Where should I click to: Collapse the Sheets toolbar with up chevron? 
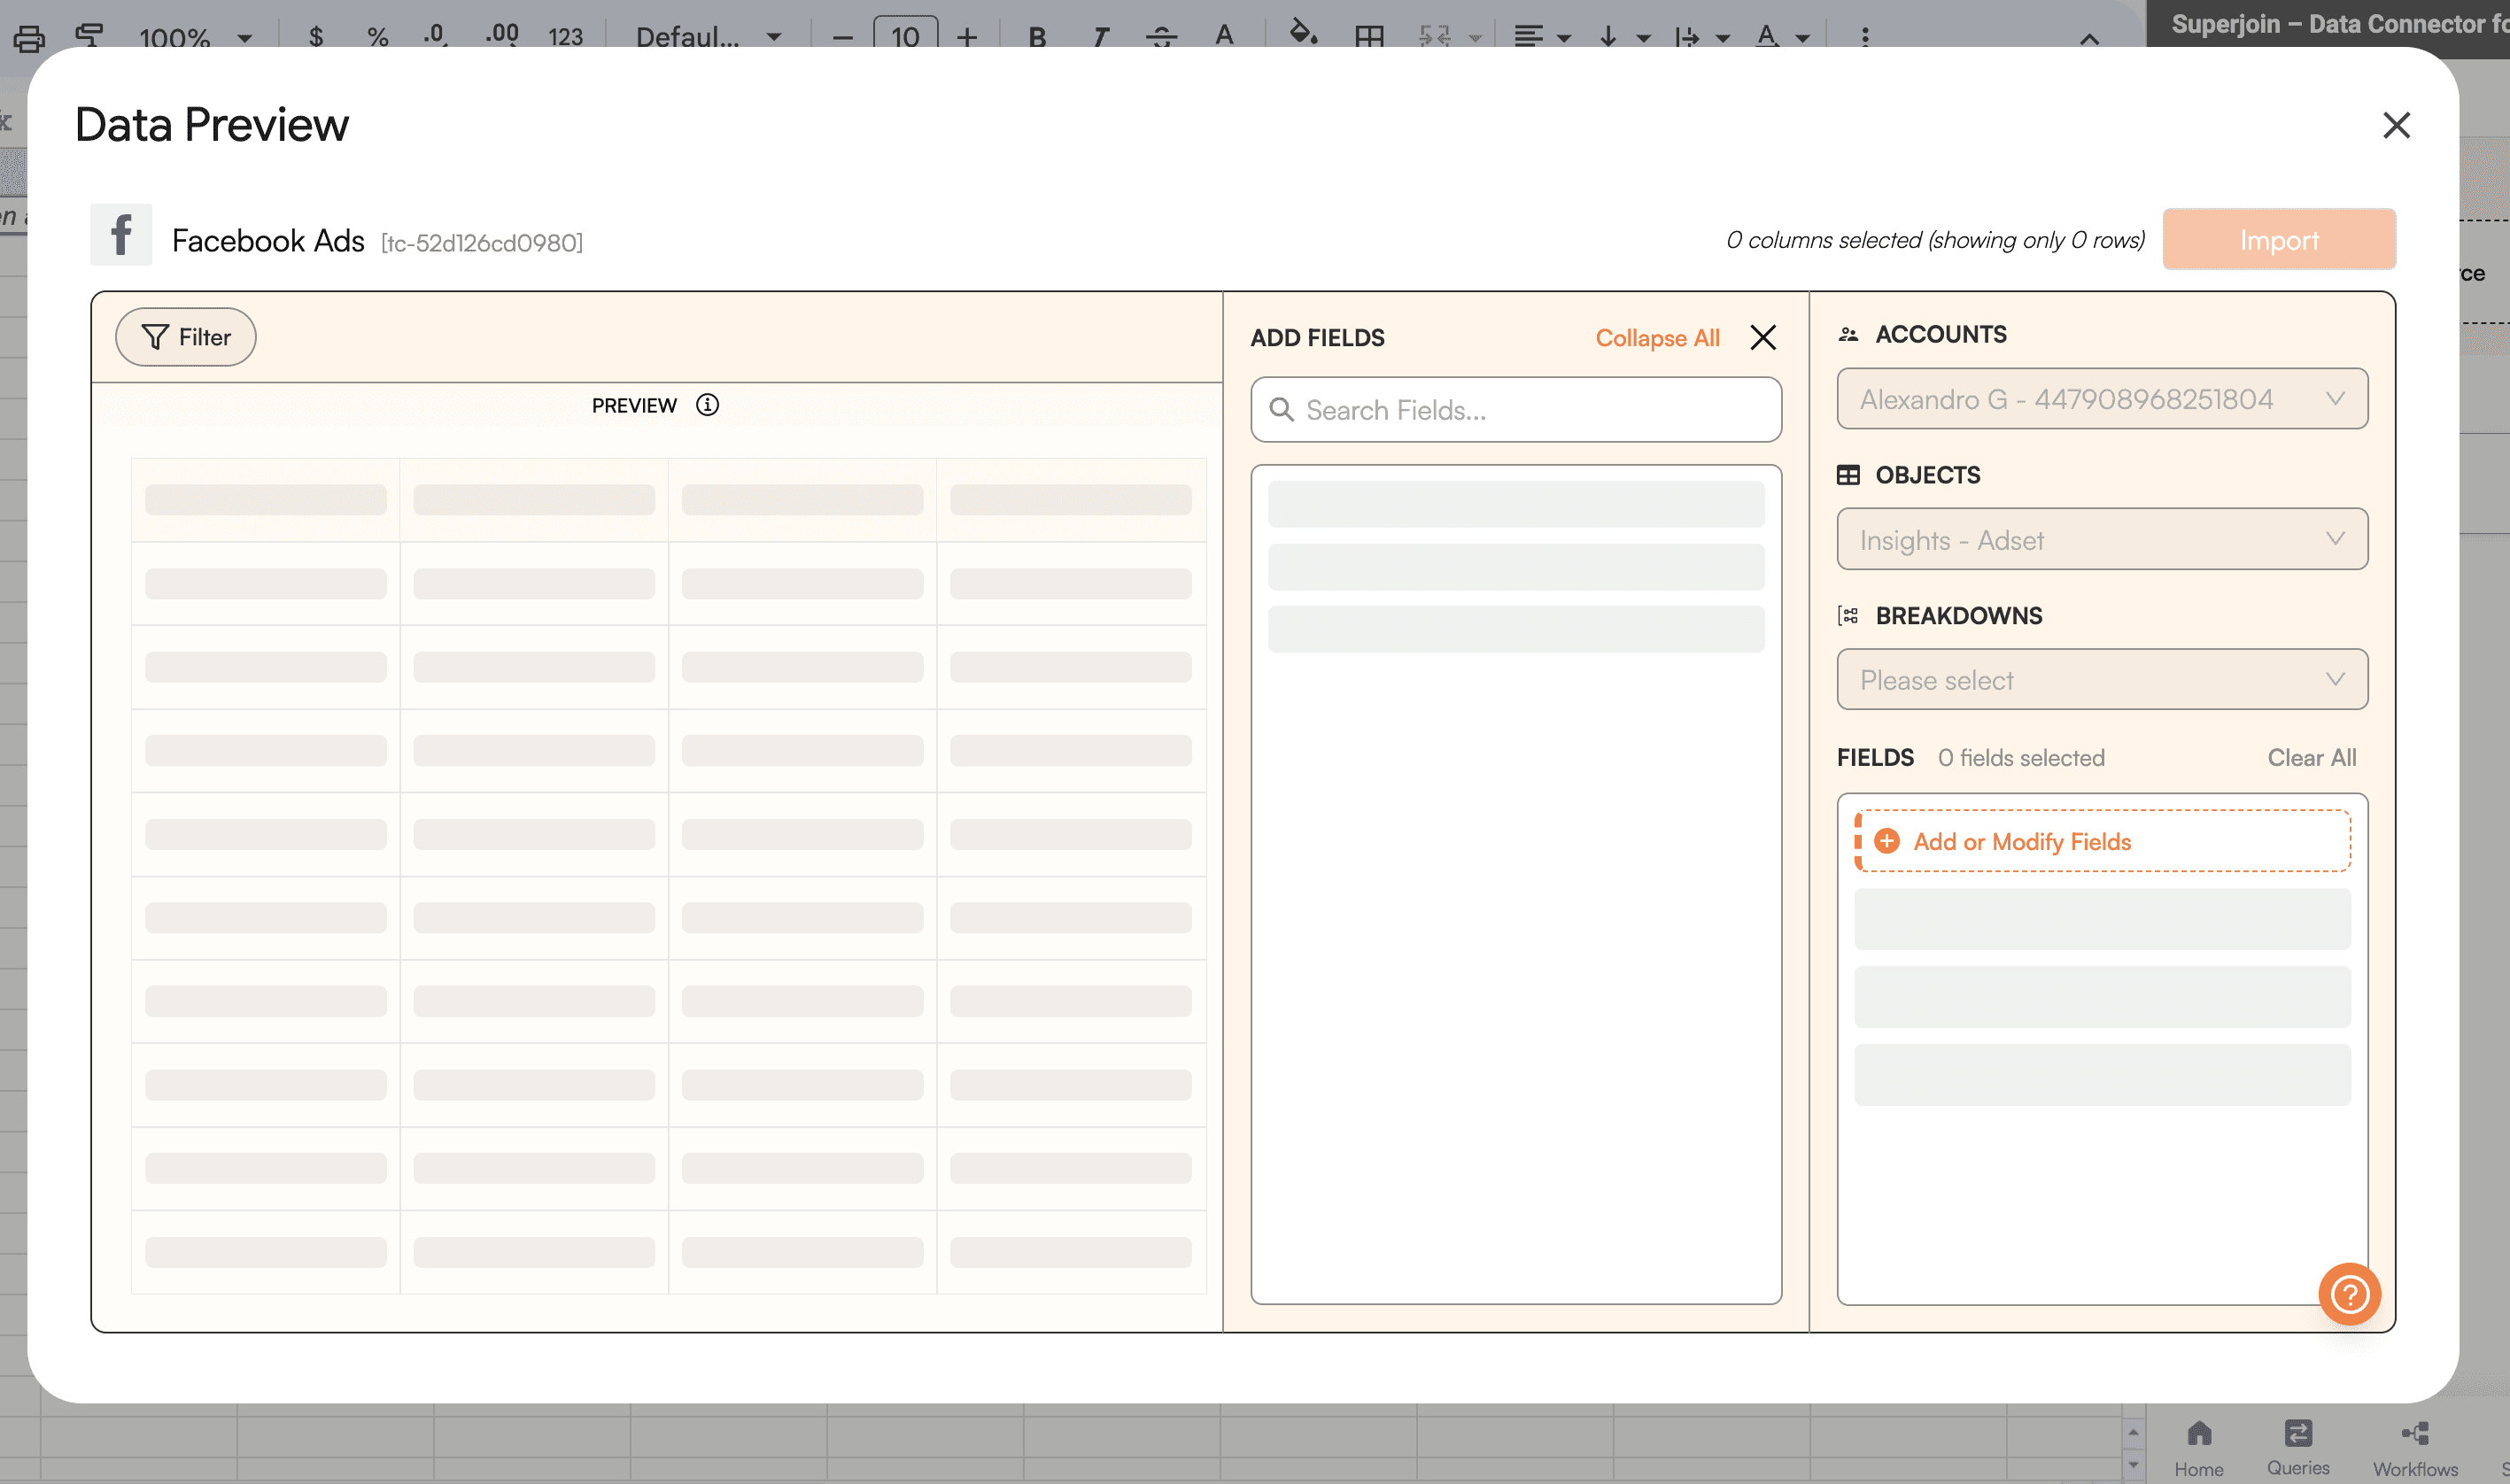click(x=2089, y=39)
